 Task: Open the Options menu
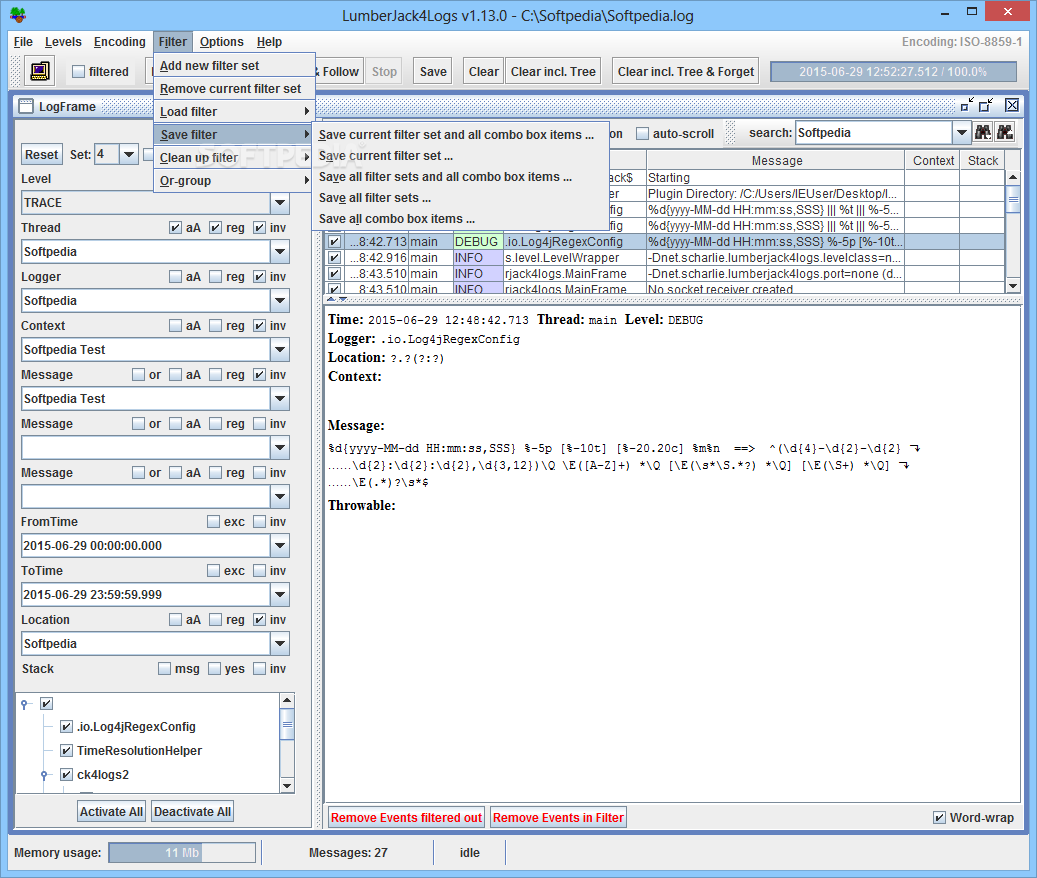click(222, 42)
